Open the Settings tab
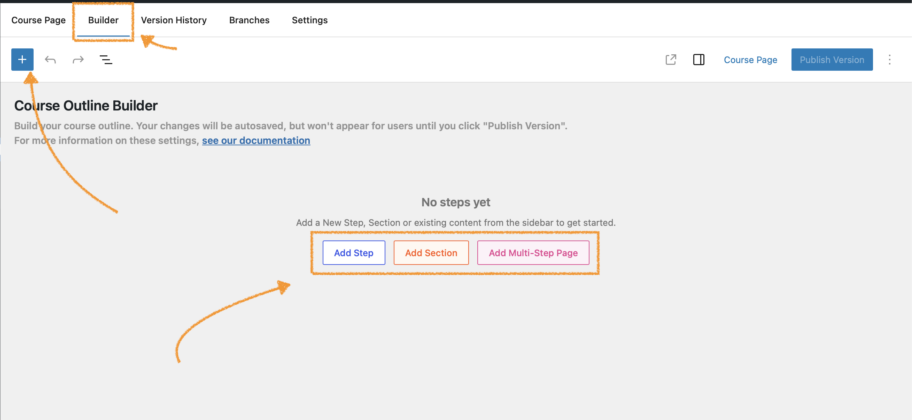Image resolution: width=912 pixels, height=420 pixels. [x=309, y=20]
